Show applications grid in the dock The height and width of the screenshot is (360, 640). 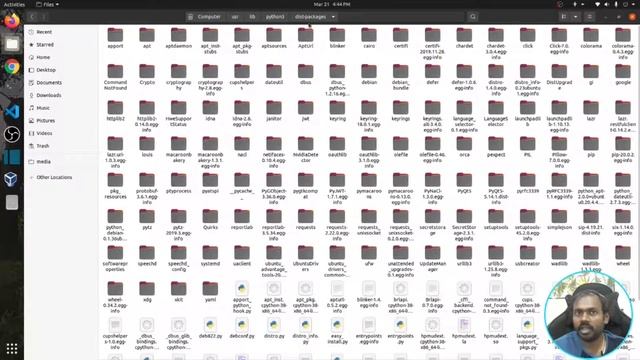click(x=12, y=349)
